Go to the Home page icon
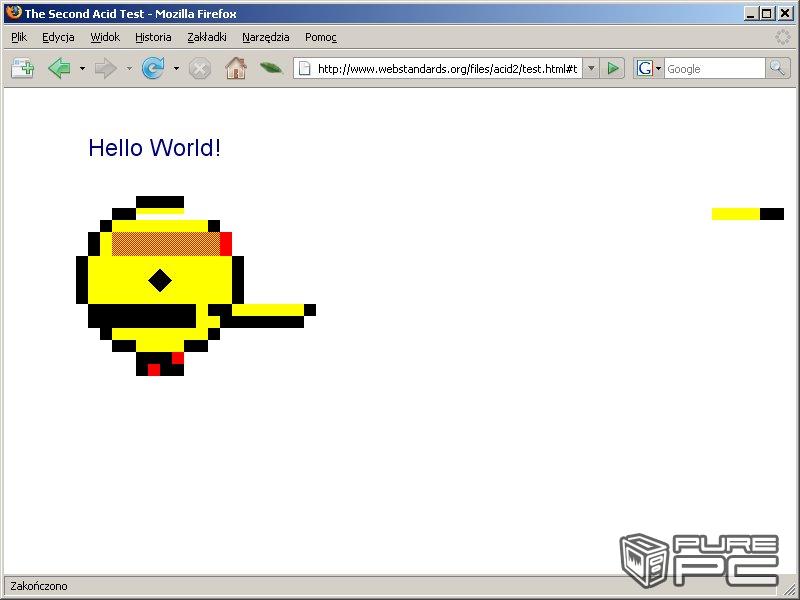The image size is (800, 600). coord(236,68)
